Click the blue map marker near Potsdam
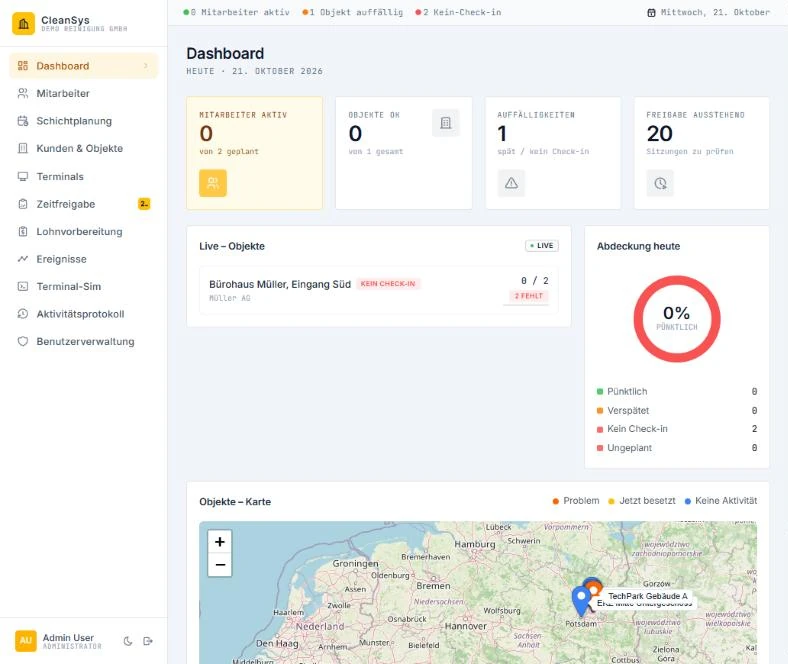Screen dimensions: 788x664 click(x=581, y=601)
